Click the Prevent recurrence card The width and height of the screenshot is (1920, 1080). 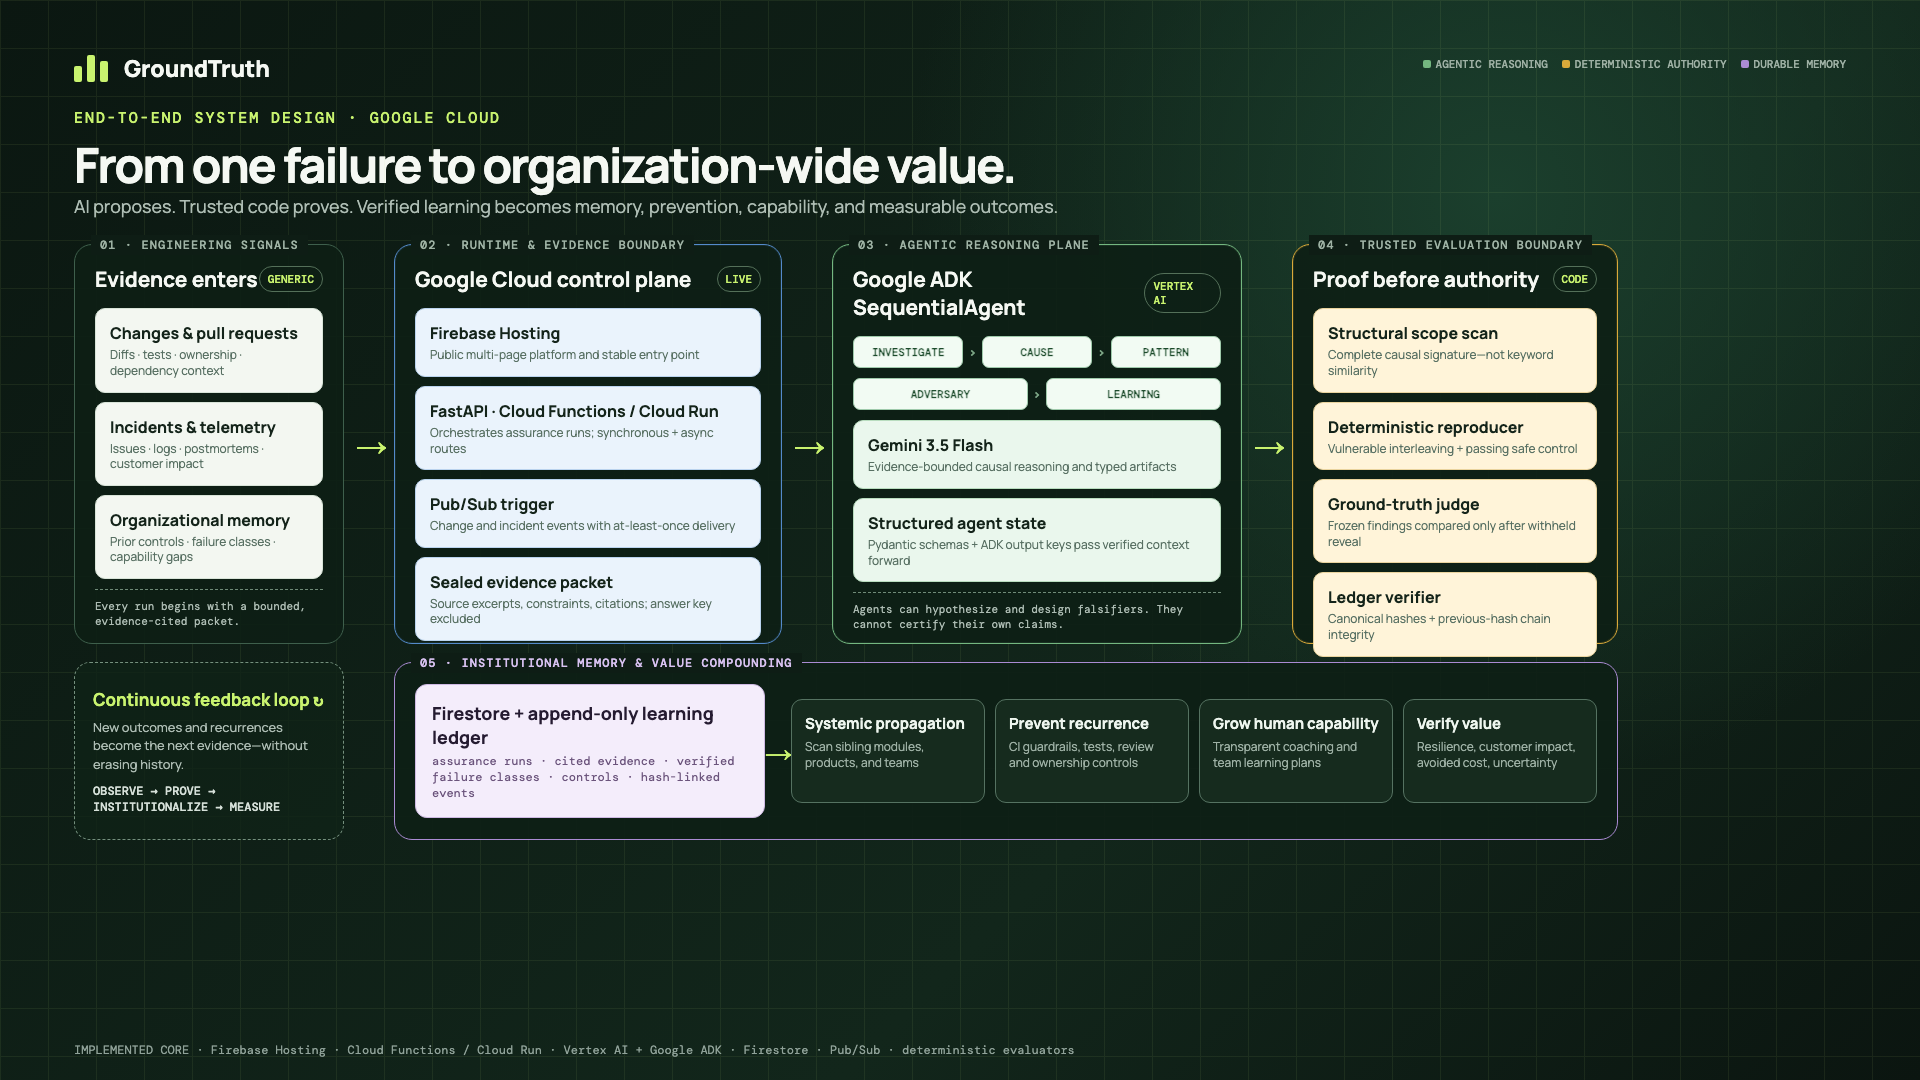1092,751
